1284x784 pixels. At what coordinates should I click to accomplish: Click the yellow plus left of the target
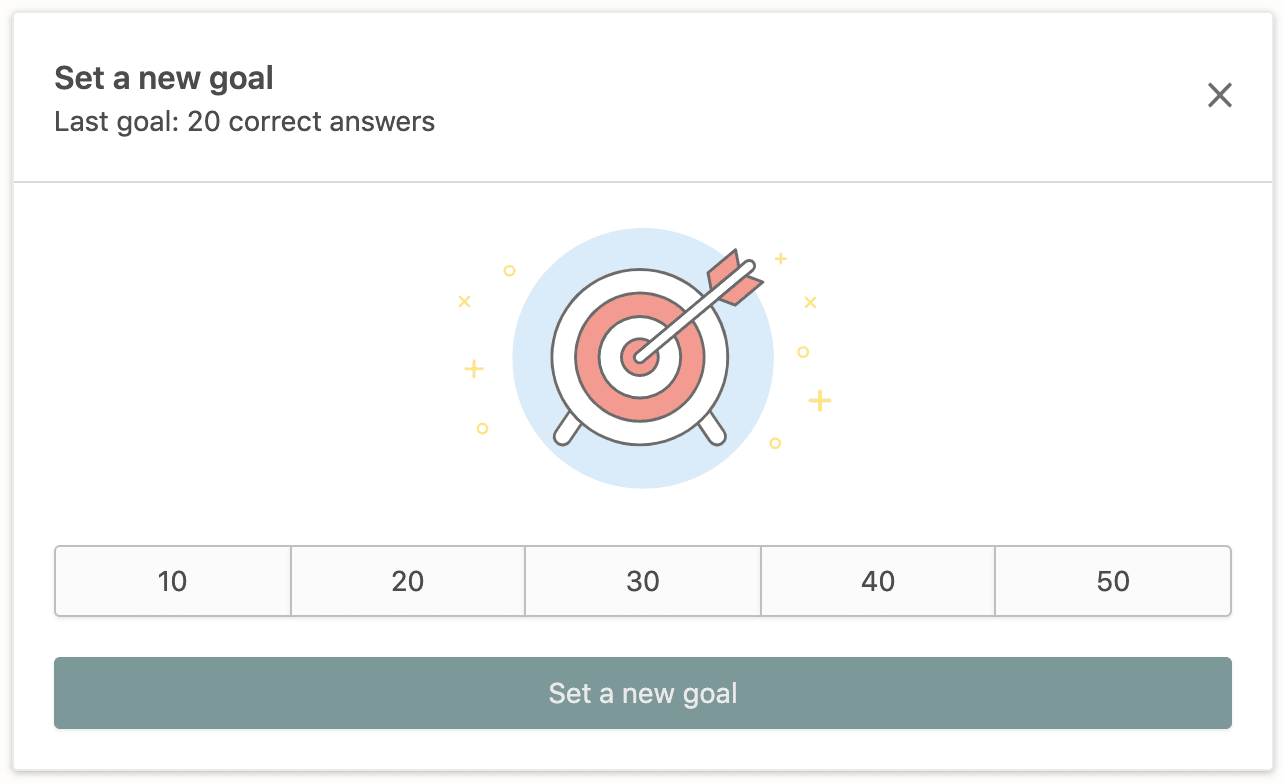[x=474, y=369]
